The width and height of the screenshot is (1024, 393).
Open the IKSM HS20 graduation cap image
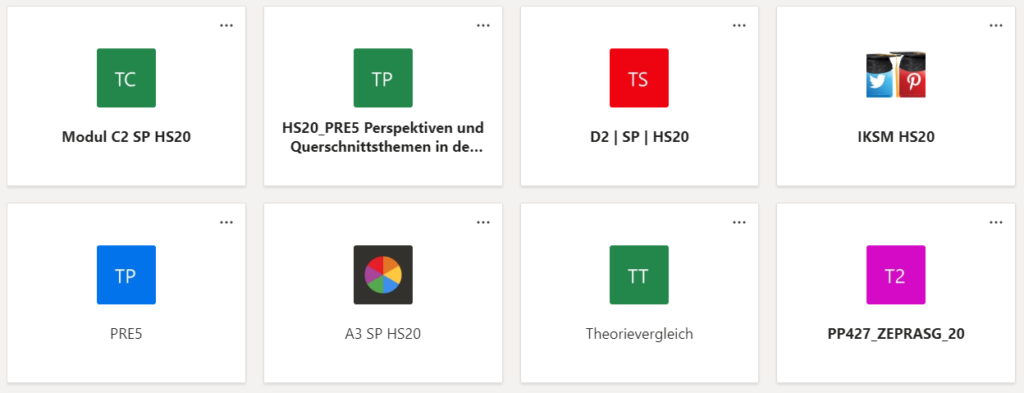[895, 76]
